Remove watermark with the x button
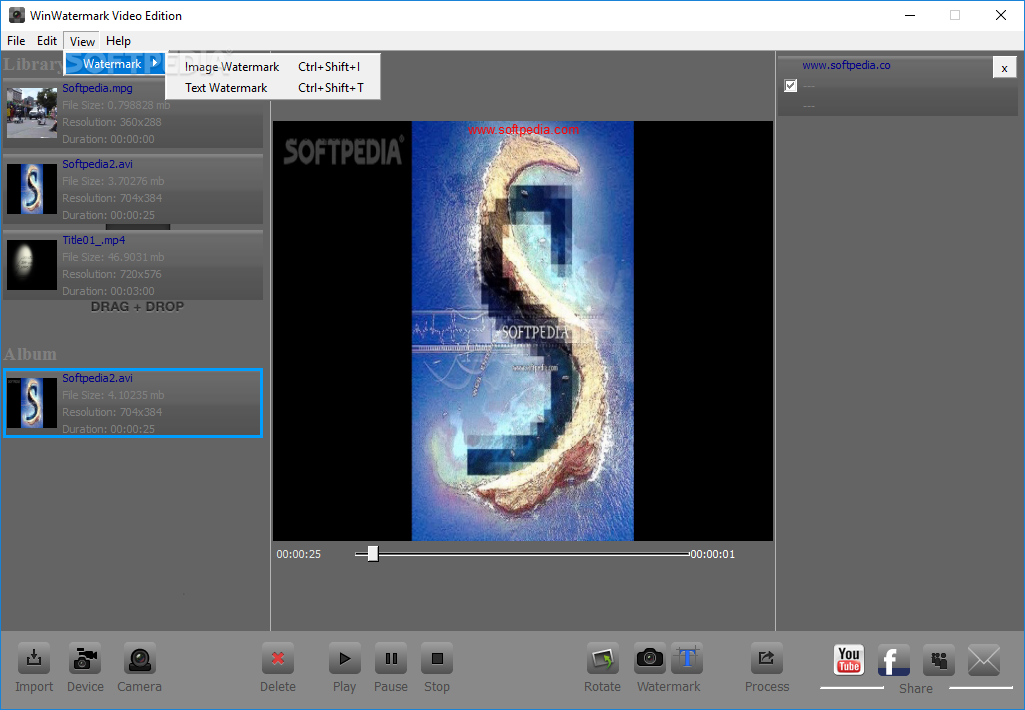This screenshot has height=710, width=1025. tap(1004, 68)
